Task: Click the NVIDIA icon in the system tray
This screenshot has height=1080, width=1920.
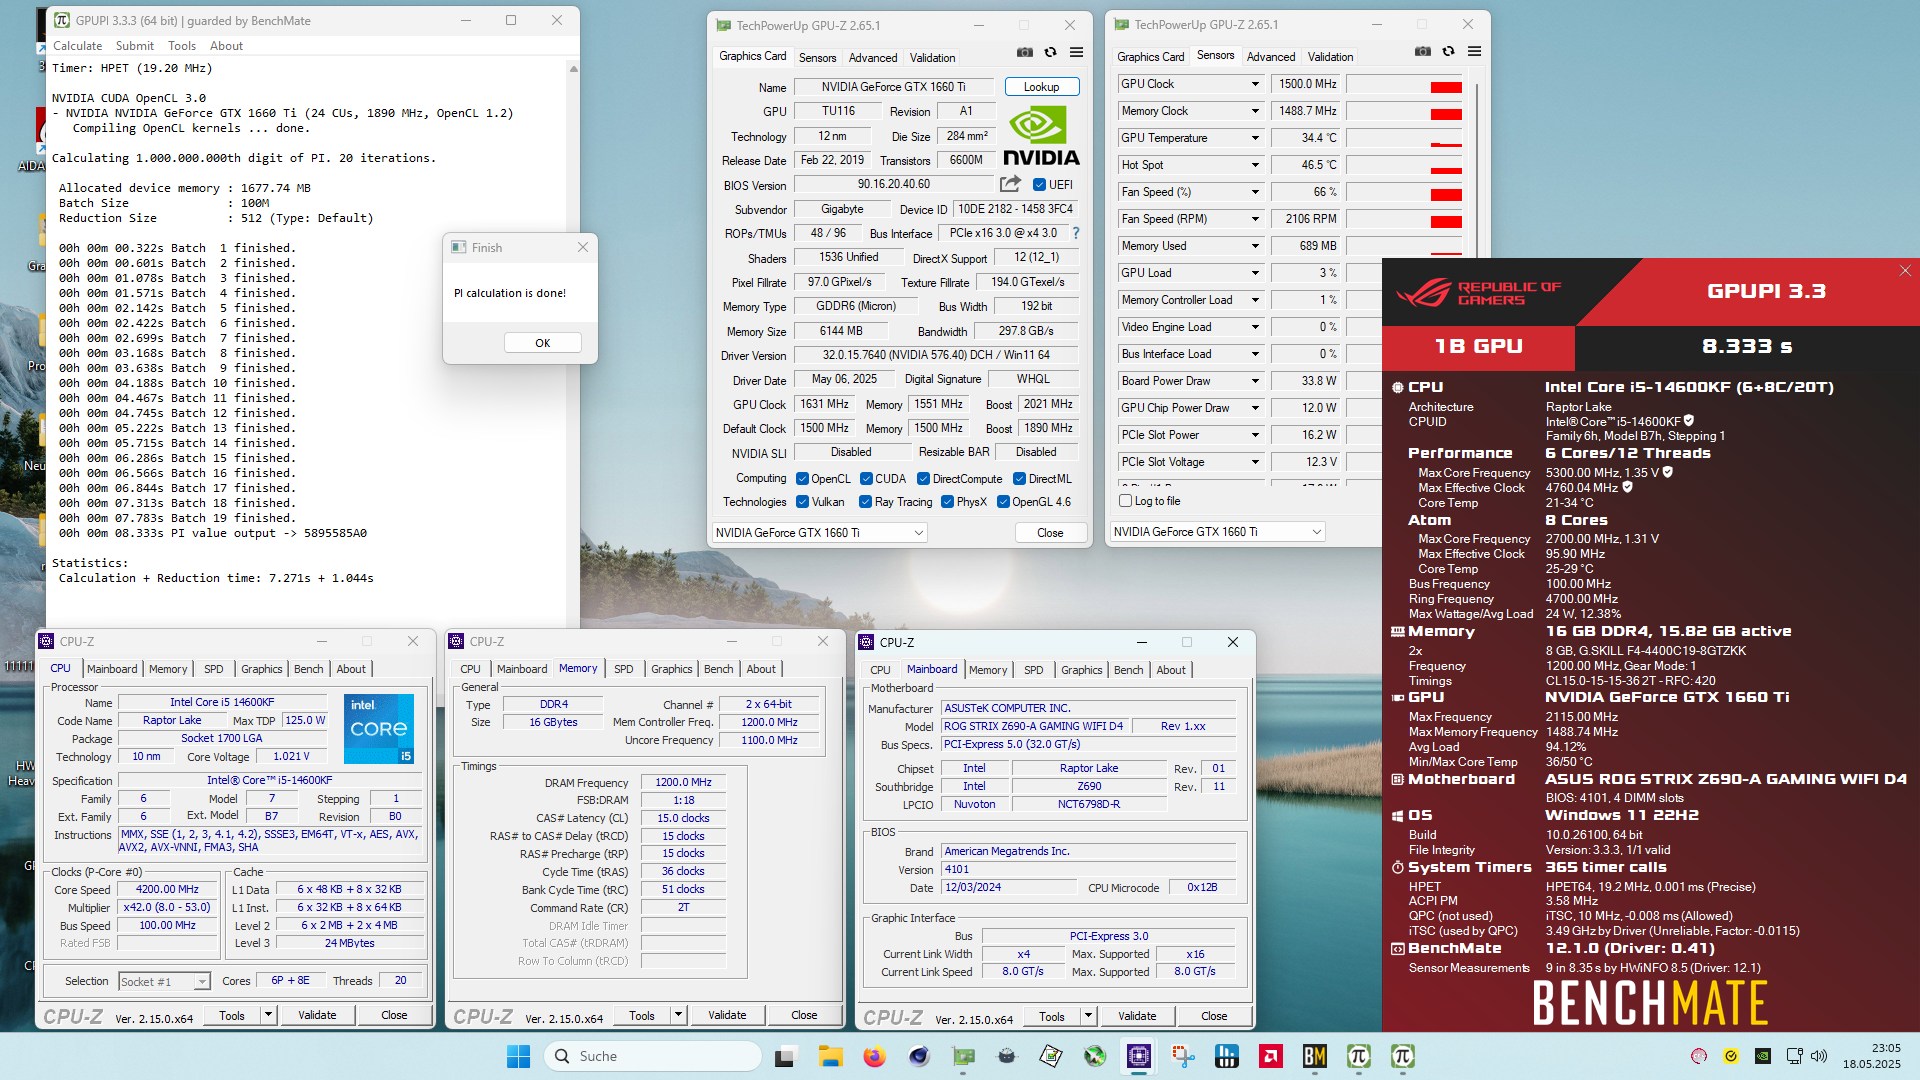Action: click(x=1763, y=1056)
